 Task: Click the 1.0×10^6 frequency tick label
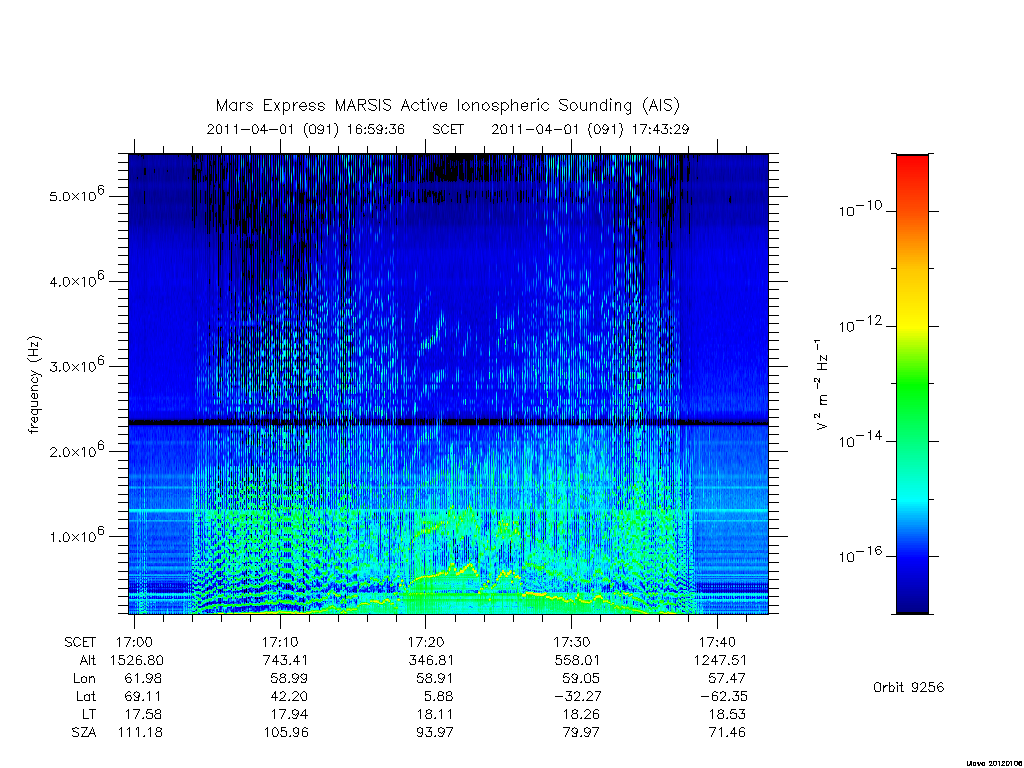76,535
